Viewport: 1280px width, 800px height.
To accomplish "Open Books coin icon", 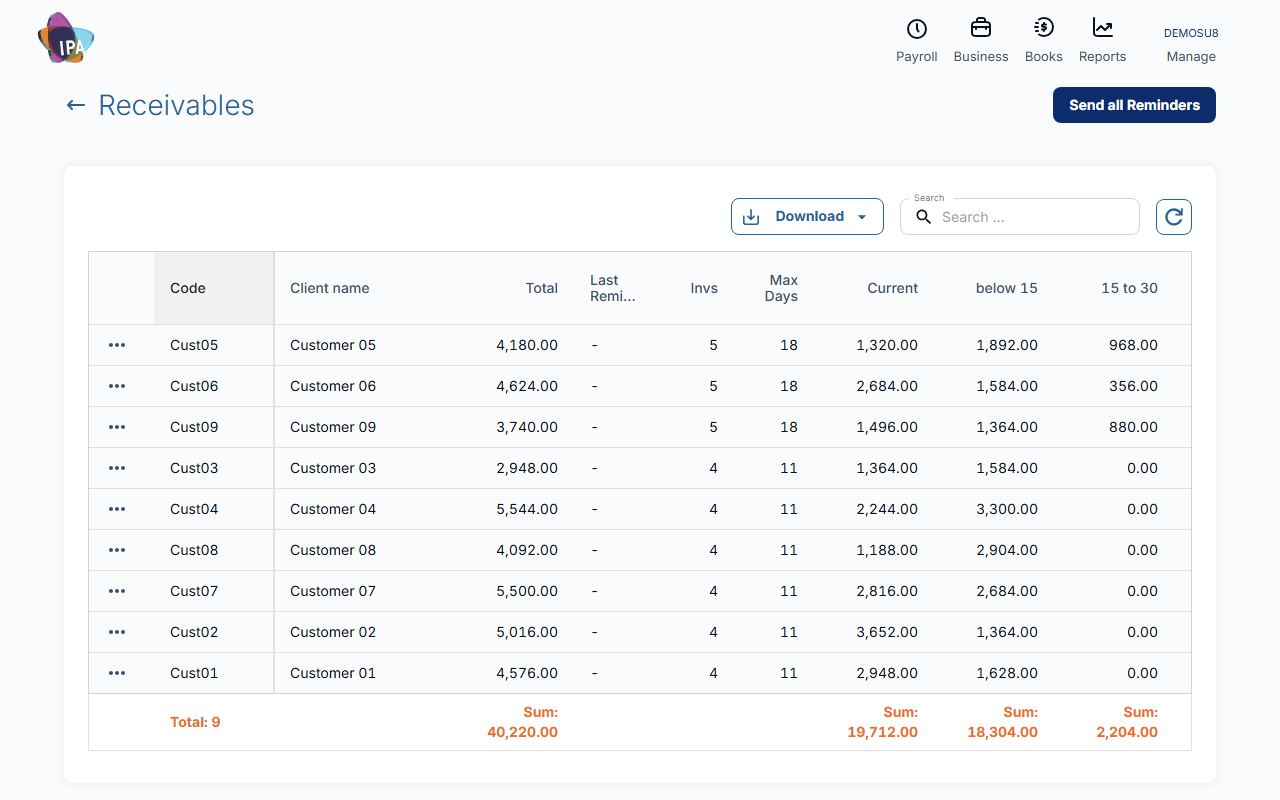I will point(1044,28).
